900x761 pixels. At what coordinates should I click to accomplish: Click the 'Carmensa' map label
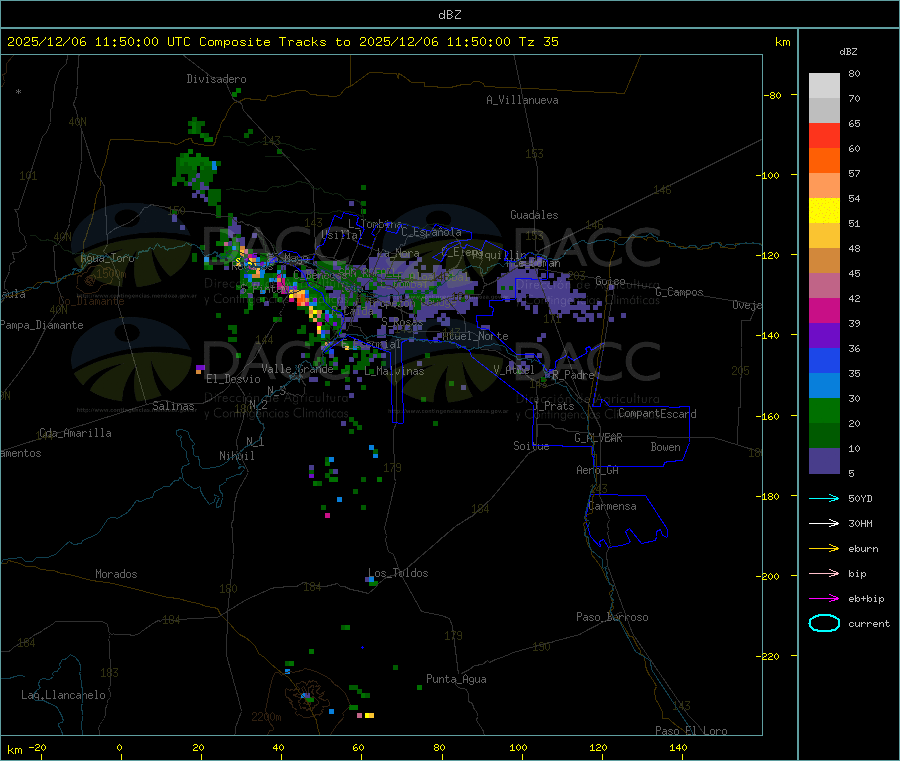[x=612, y=506]
